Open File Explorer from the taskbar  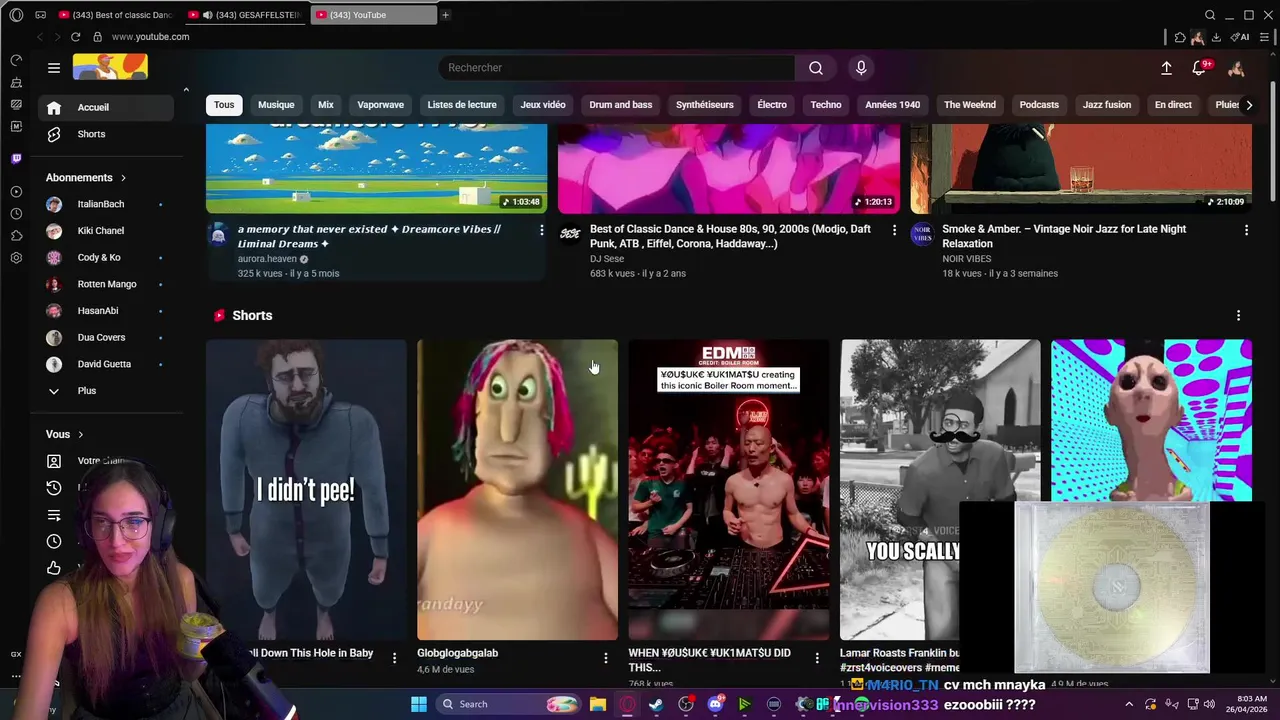pyautogui.click(x=597, y=704)
